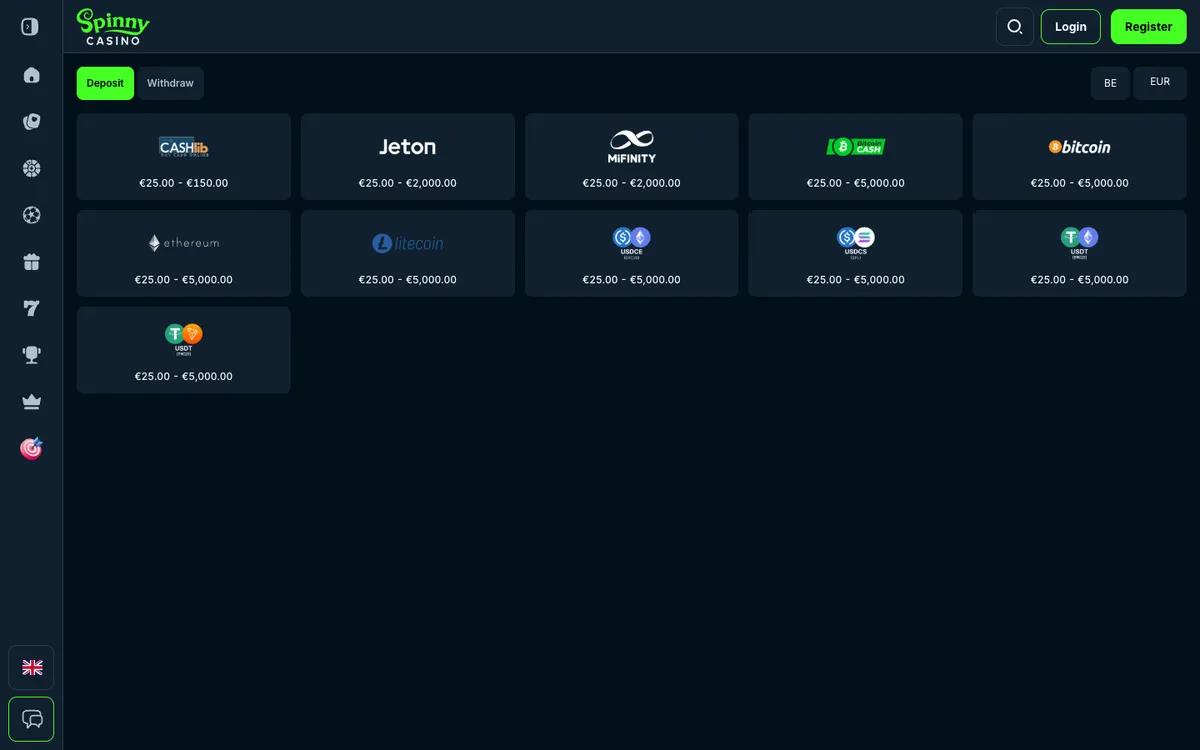
Task: Choose the Jeton payment method
Action: point(408,157)
